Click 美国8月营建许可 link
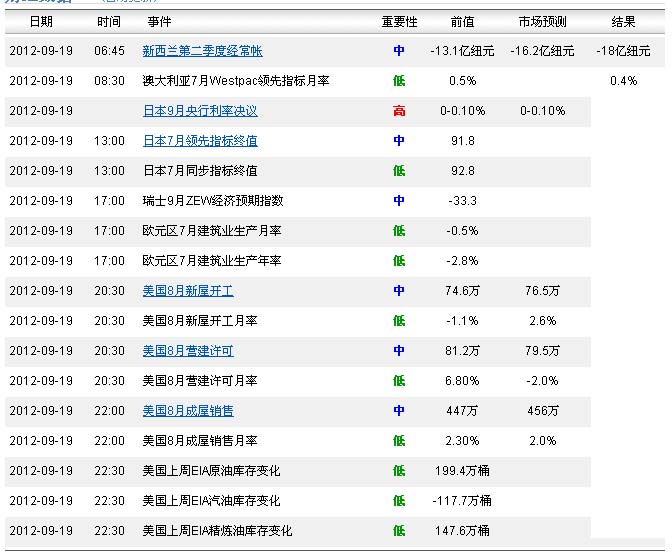The image size is (672, 560). 188,351
